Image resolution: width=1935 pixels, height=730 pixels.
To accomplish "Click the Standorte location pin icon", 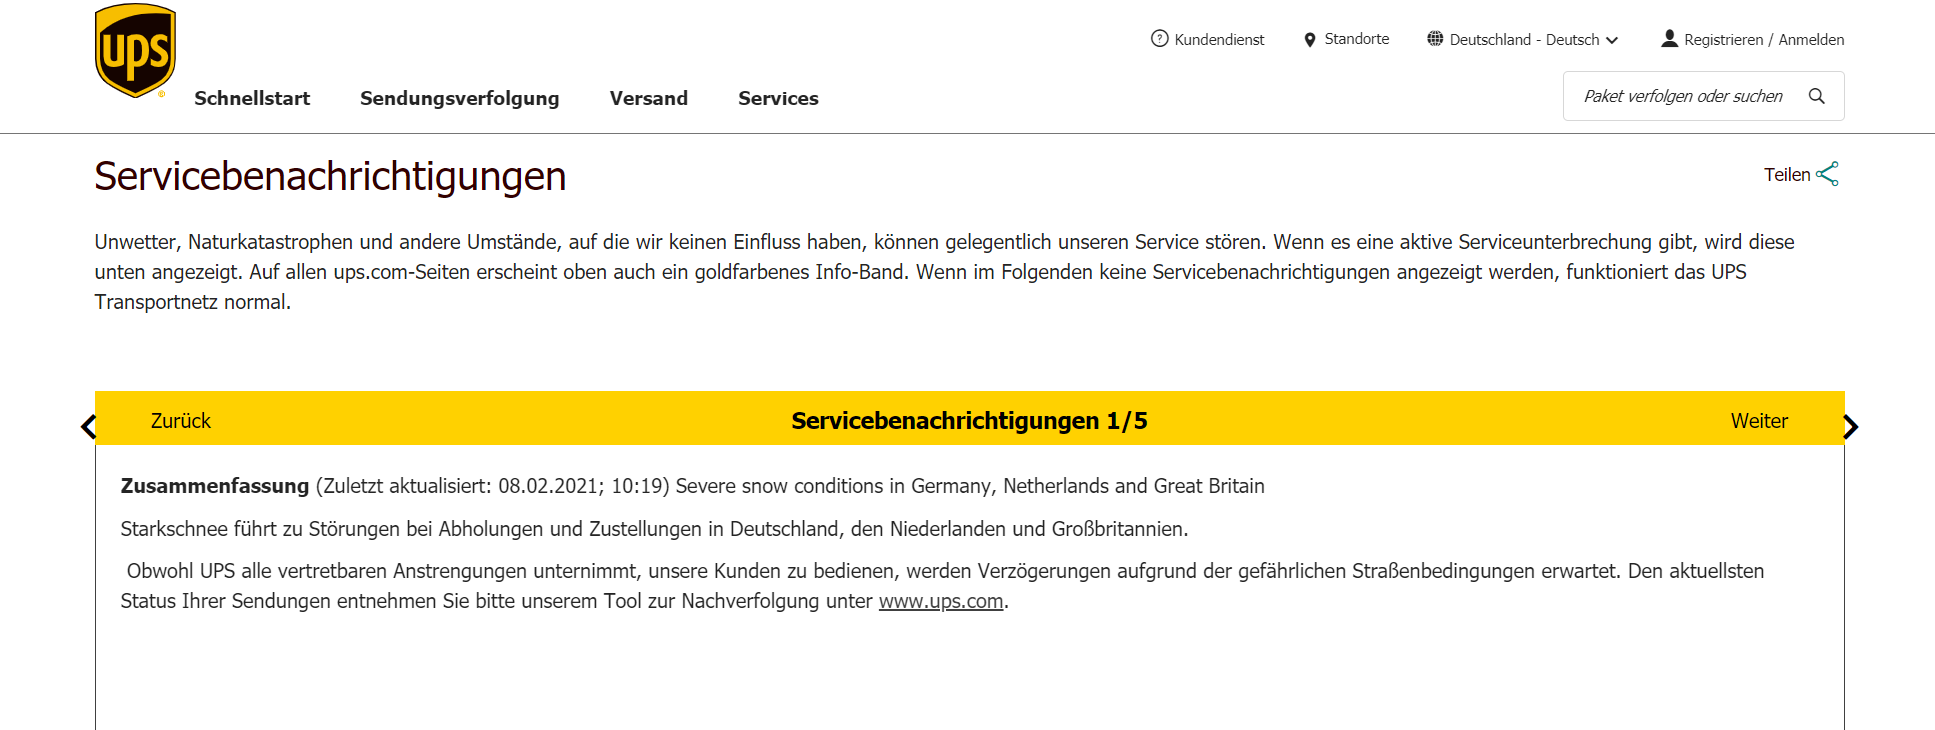I will pyautogui.click(x=1310, y=40).
